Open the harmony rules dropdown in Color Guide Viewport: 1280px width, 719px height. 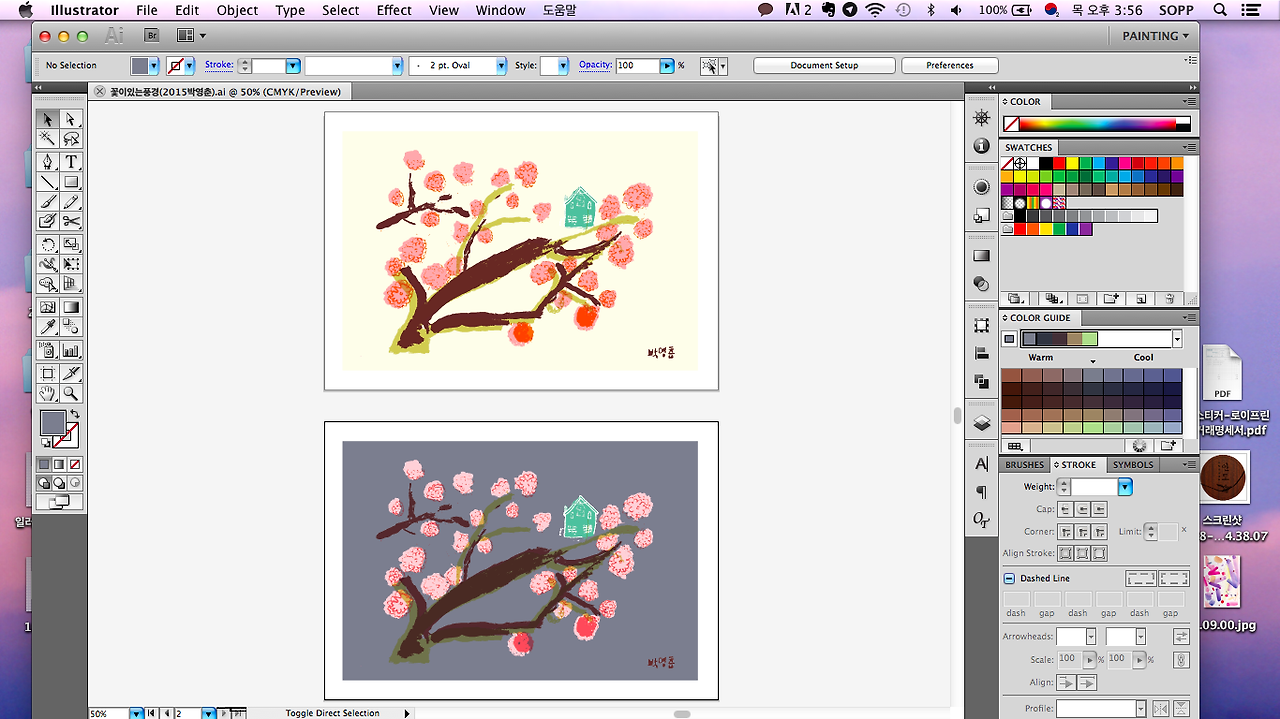[1177, 339]
